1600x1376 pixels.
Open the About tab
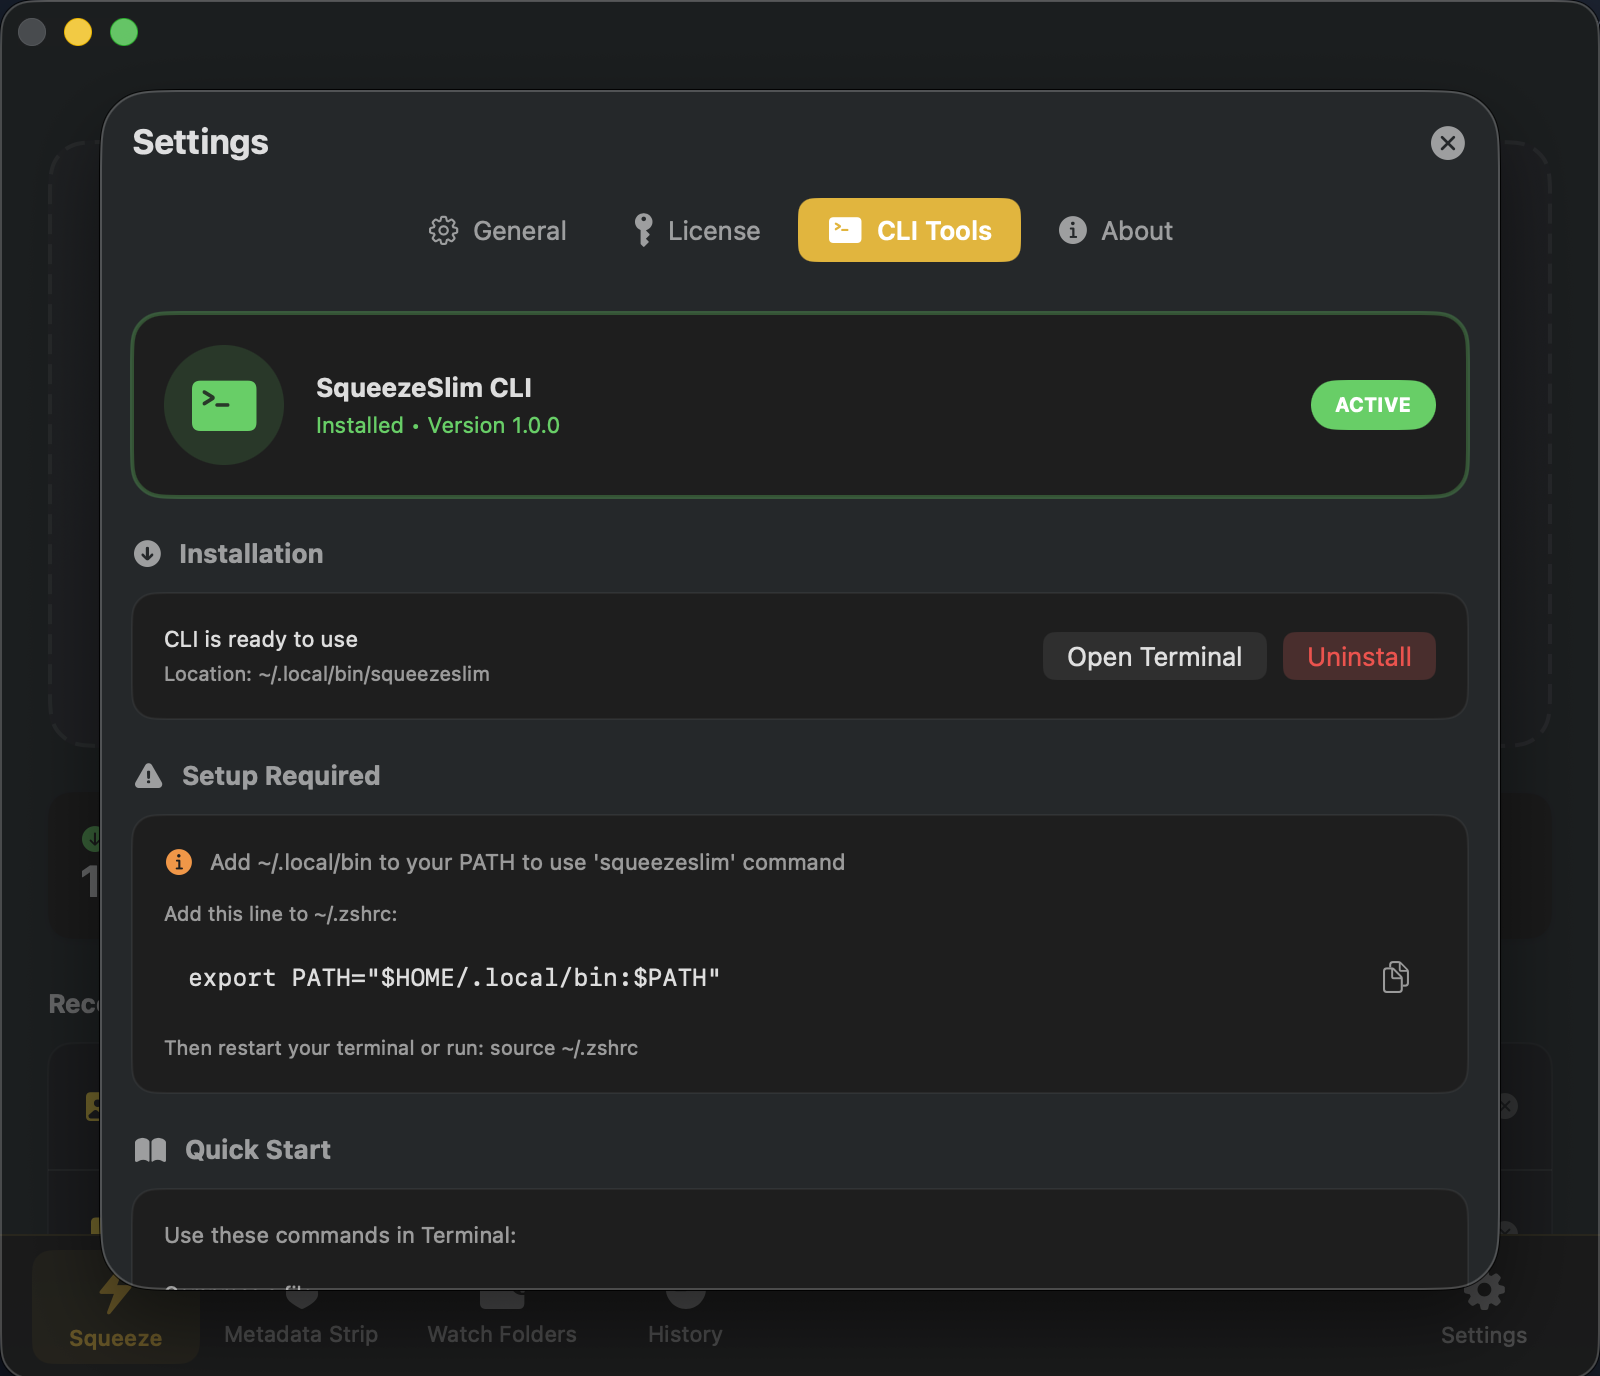tap(1113, 230)
